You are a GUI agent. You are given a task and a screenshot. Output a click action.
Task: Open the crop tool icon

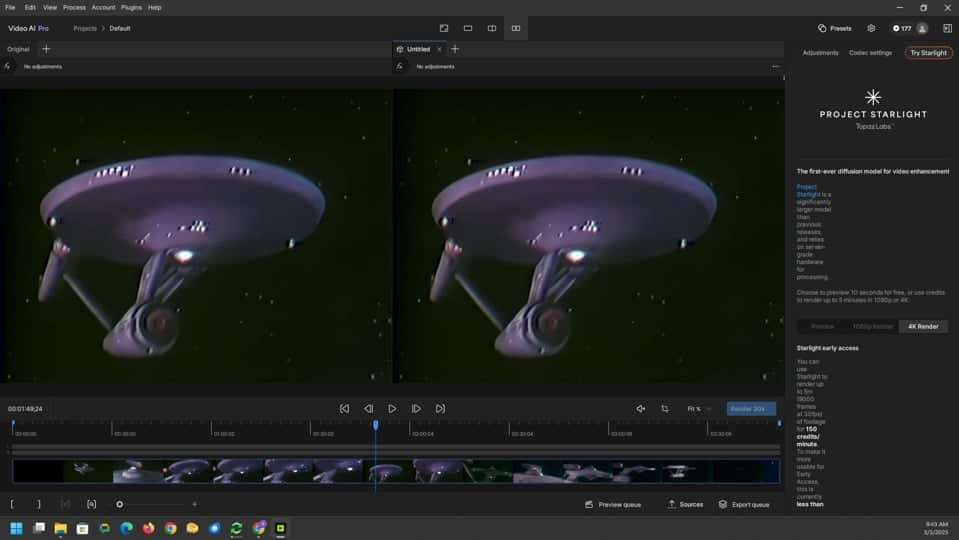(x=665, y=409)
